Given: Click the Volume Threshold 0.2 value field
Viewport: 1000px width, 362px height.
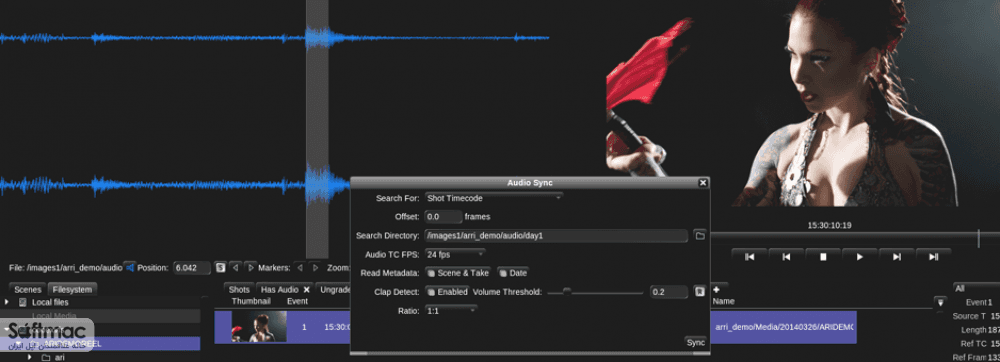Looking at the screenshot, I should tap(669, 292).
